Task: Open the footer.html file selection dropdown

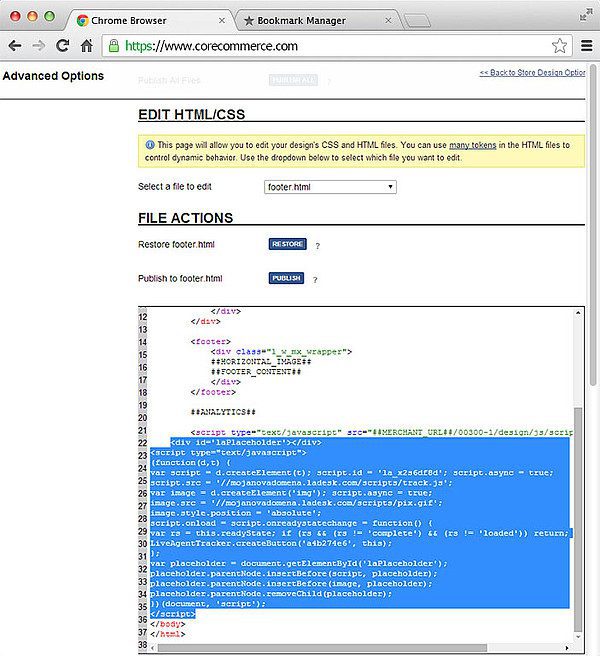Action: pos(330,187)
